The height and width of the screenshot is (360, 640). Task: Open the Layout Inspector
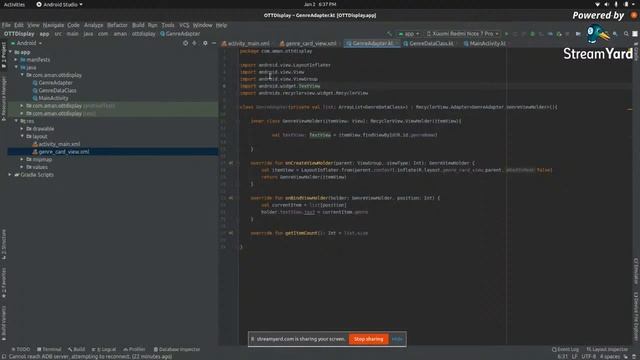pos(607,349)
